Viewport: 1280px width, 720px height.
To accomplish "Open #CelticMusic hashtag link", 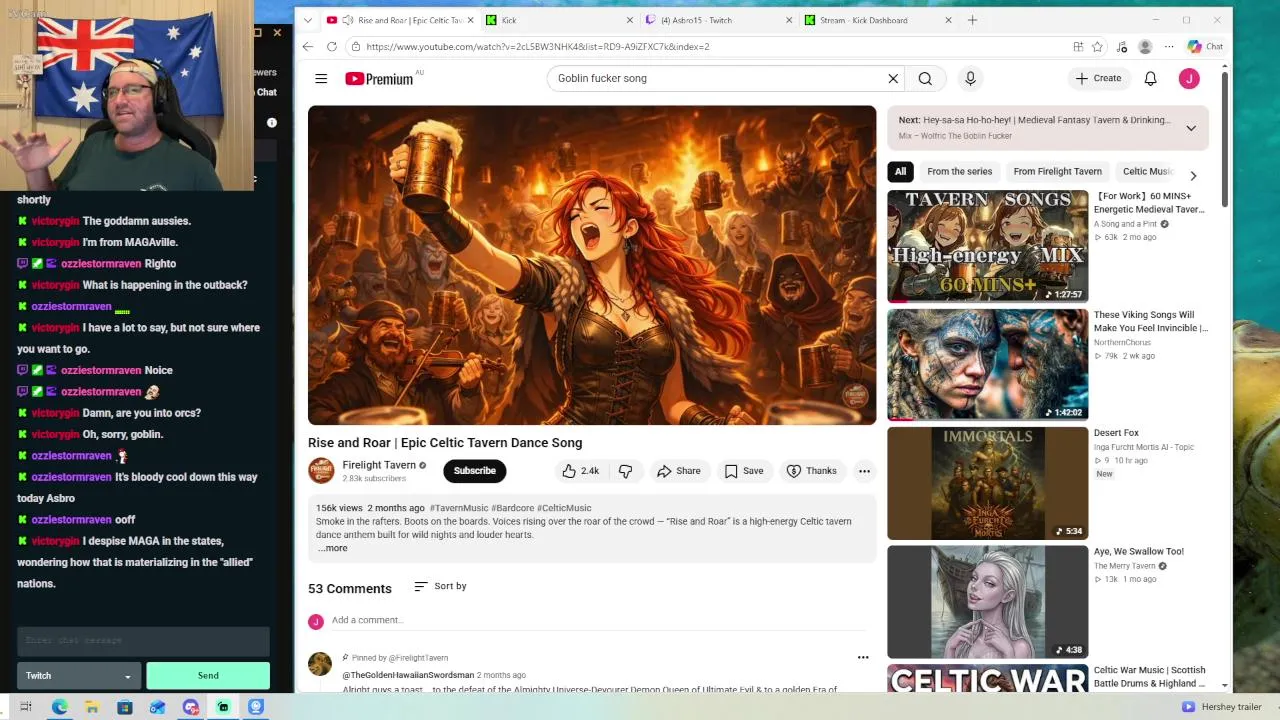I will click(x=564, y=508).
